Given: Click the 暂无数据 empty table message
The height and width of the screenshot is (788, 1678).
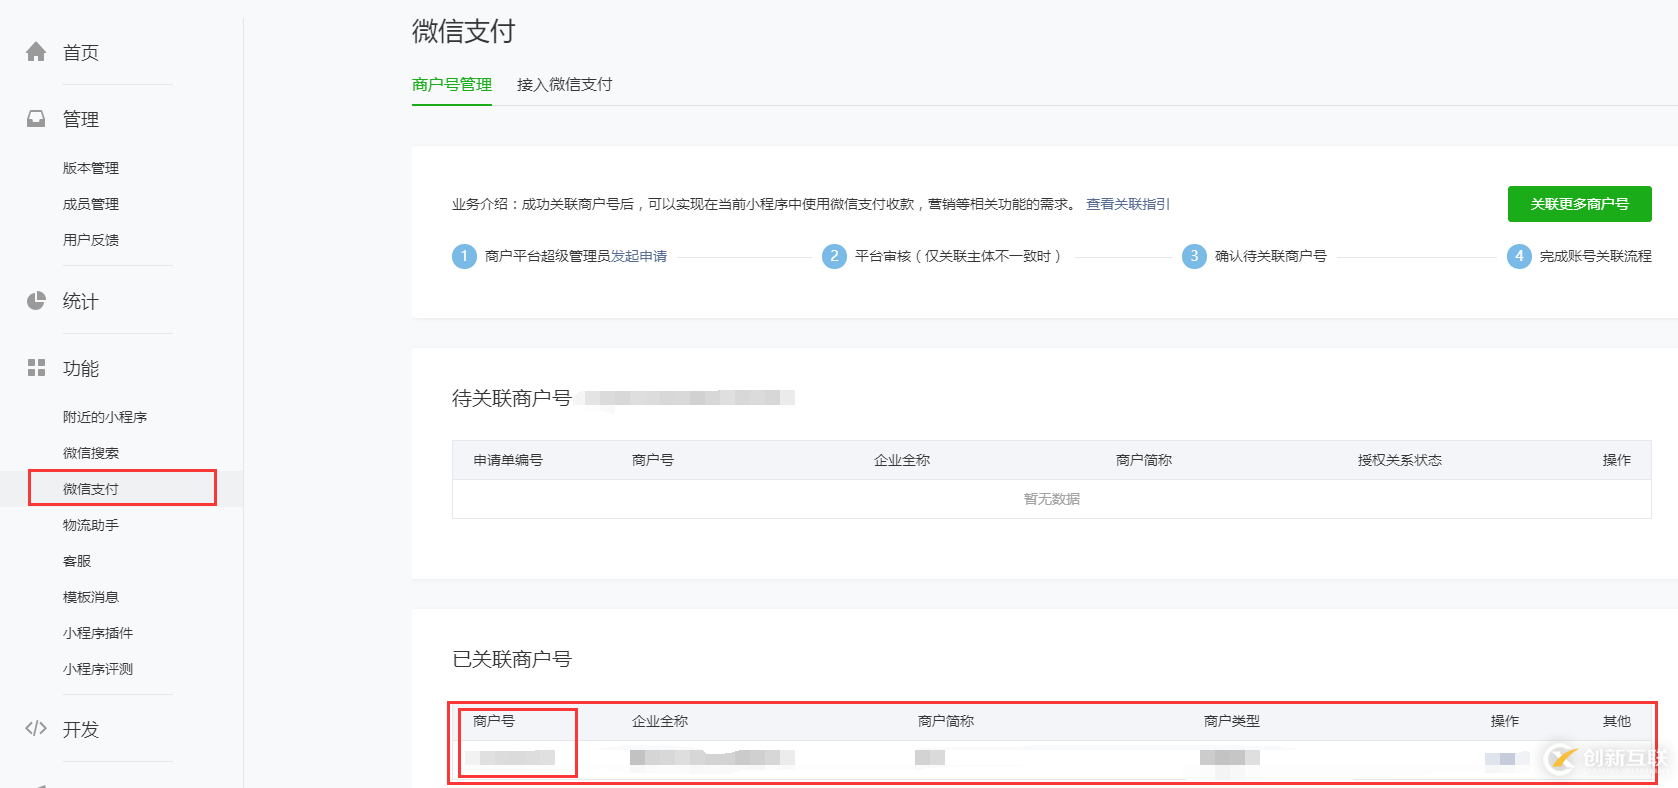Looking at the screenshot, I should pos(1052,499).
